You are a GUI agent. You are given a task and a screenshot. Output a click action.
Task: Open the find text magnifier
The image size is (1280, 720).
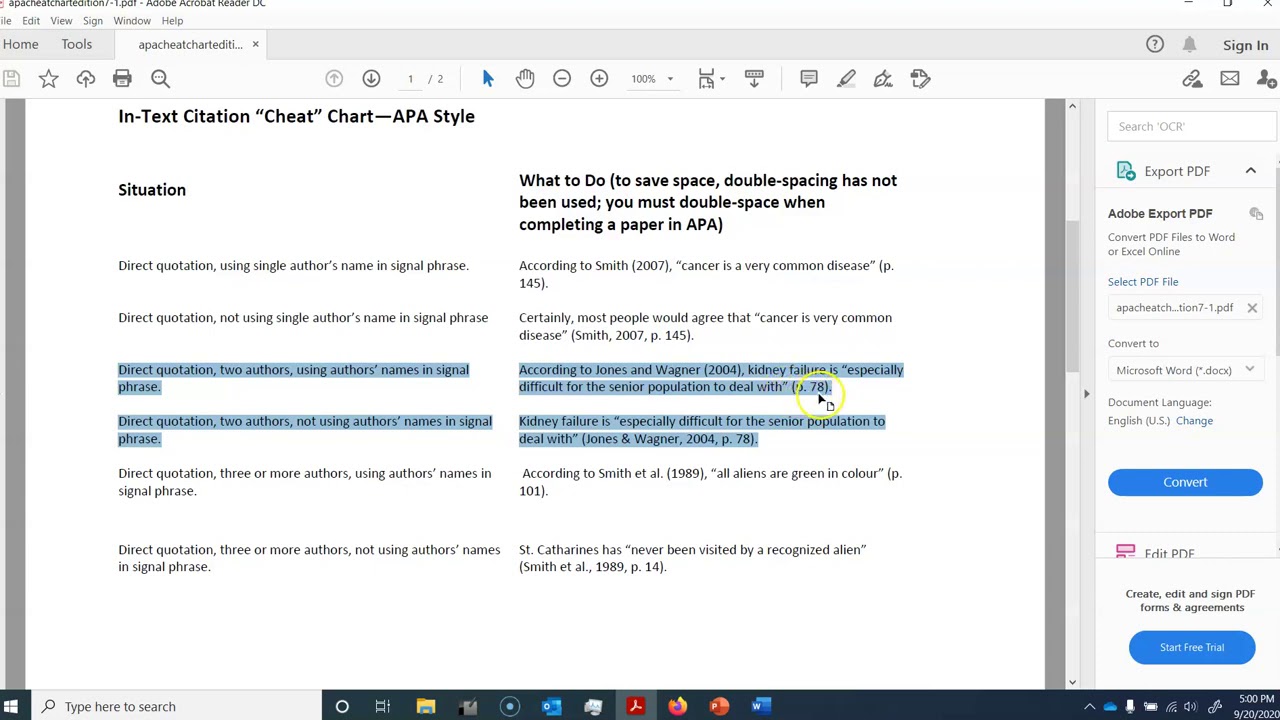point(160,79)
